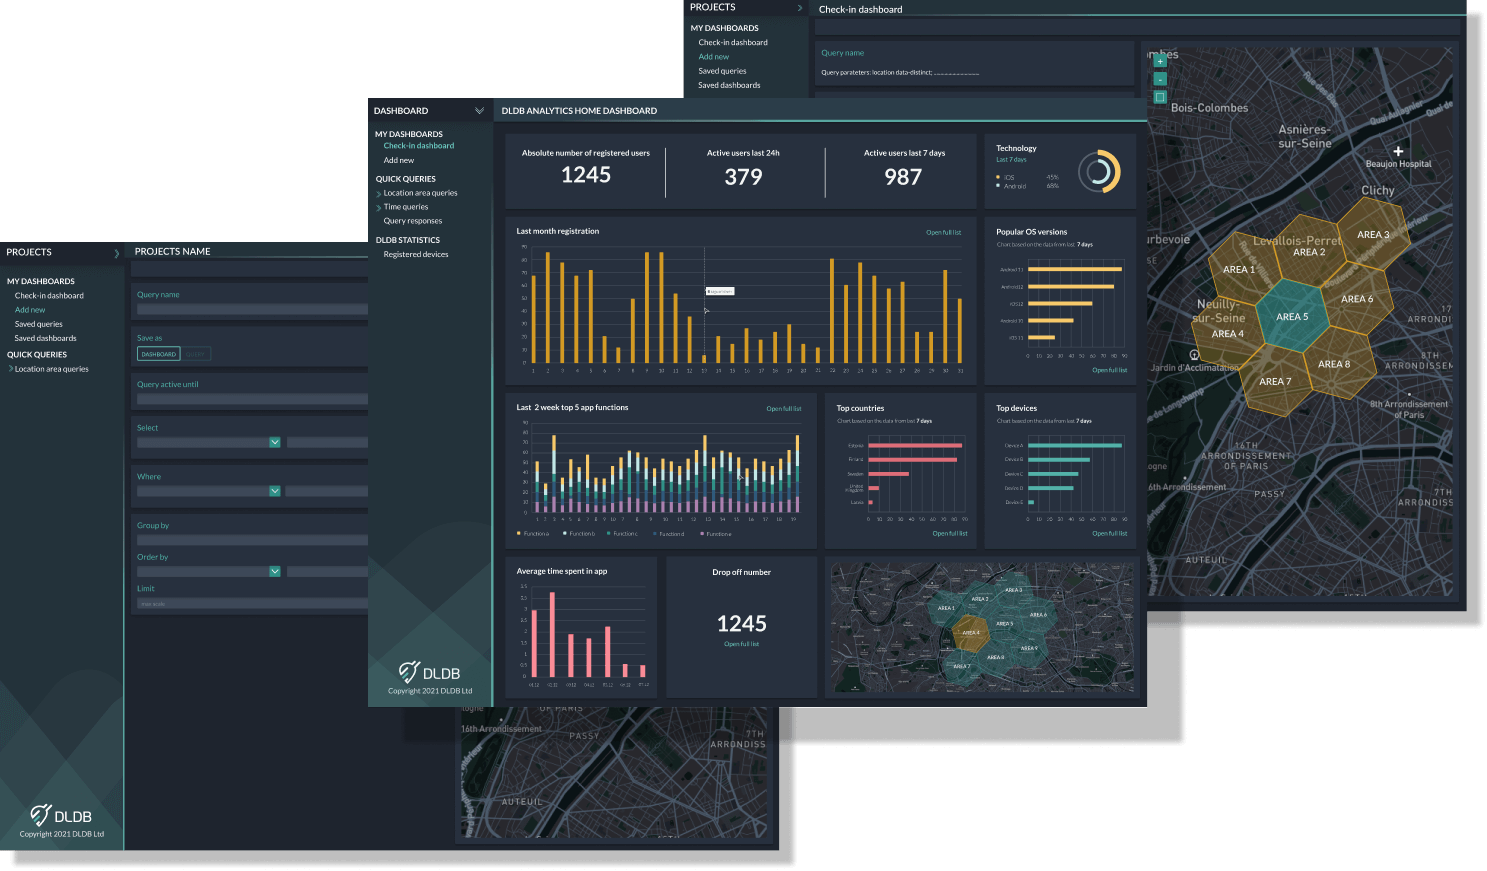
Task: Open Query responses in sidebar
Action: (413, 221)
